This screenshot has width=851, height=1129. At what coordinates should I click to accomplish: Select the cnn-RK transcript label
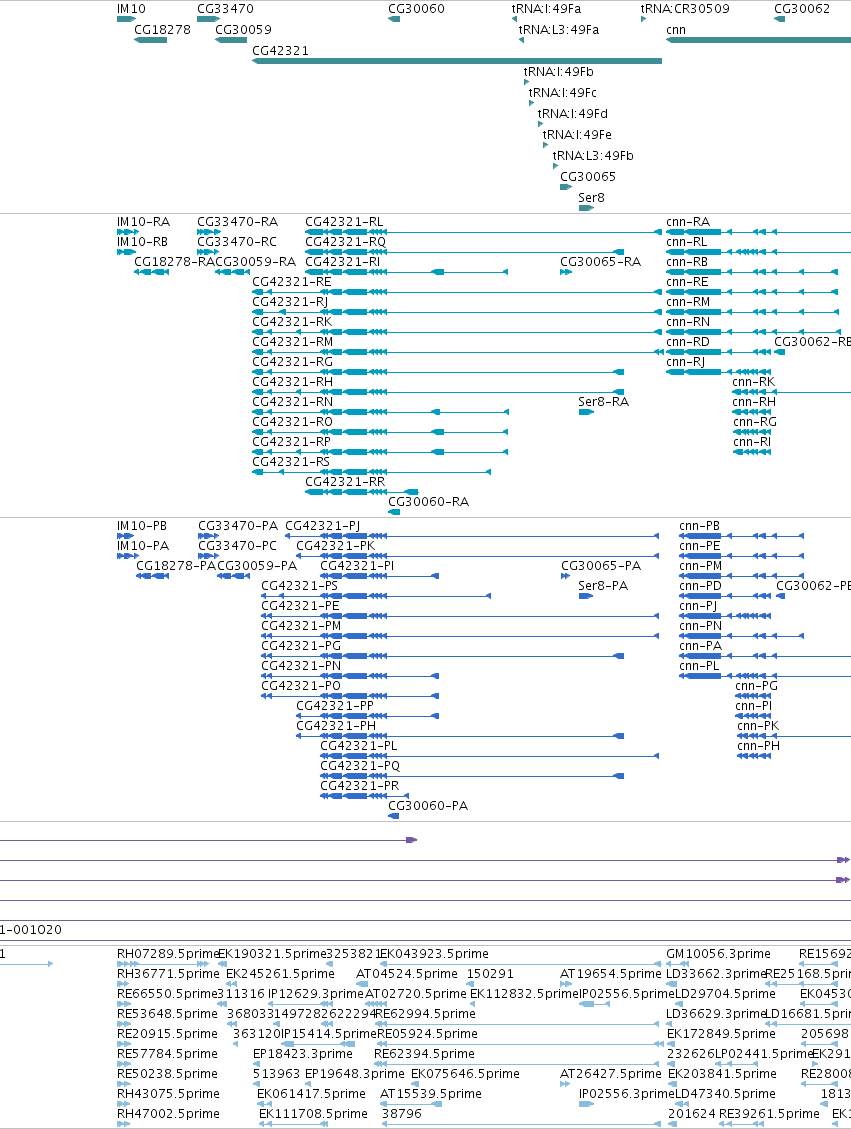point(754,382)
